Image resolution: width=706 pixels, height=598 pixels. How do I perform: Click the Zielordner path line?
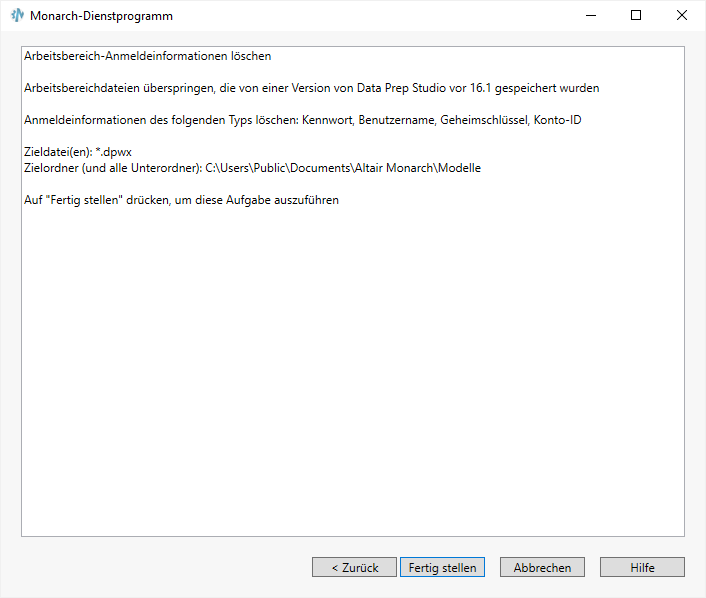(x=253, y=168)
